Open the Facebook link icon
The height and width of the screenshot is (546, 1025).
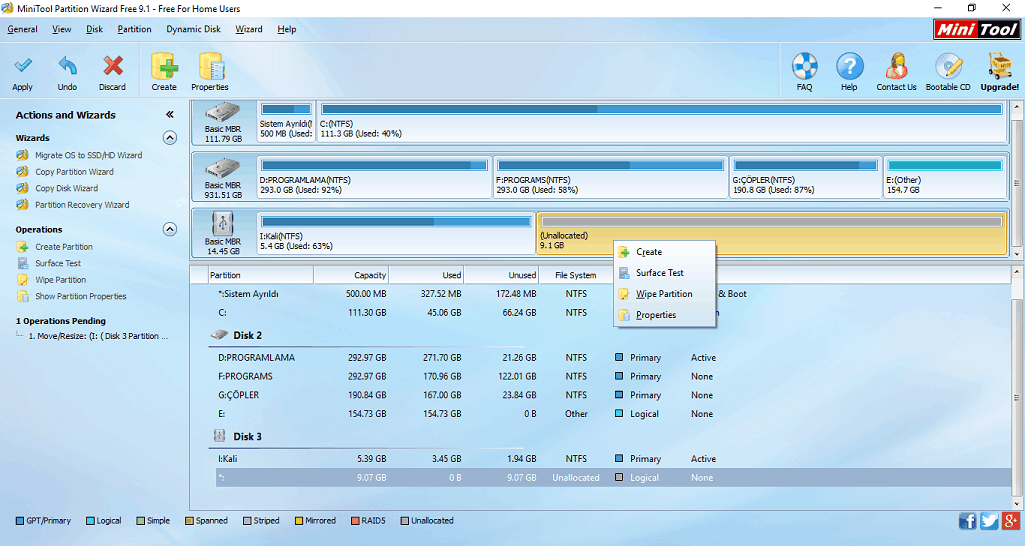(967, 520)
